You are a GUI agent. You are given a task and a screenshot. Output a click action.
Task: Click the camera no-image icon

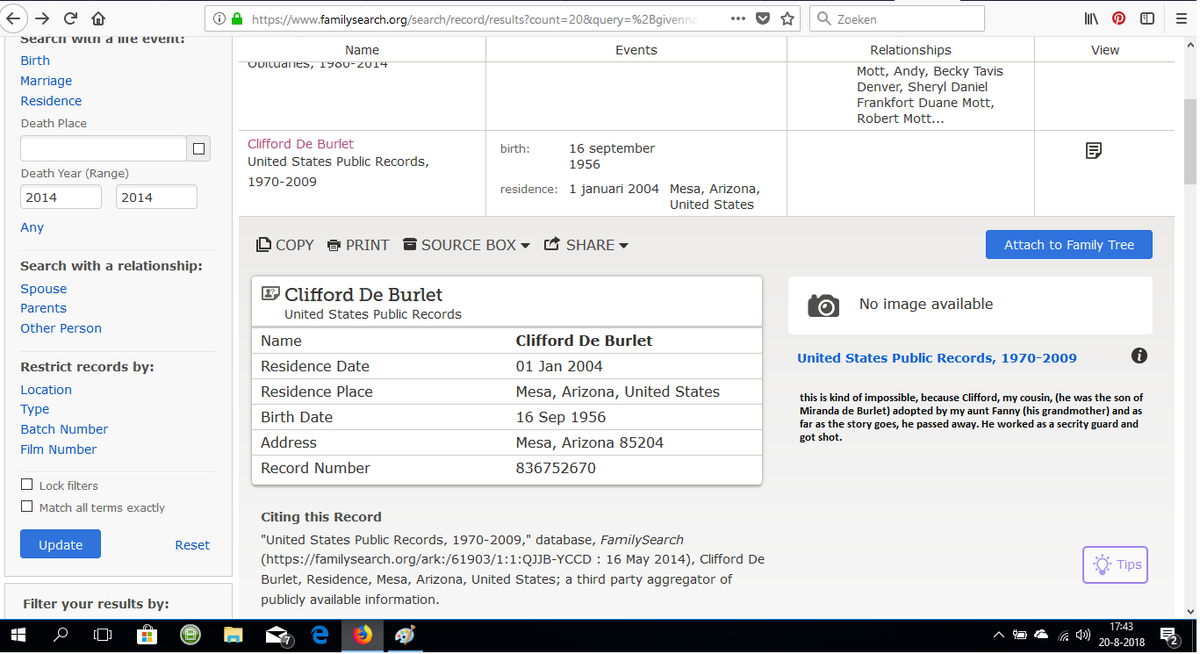tap(823, 305)
